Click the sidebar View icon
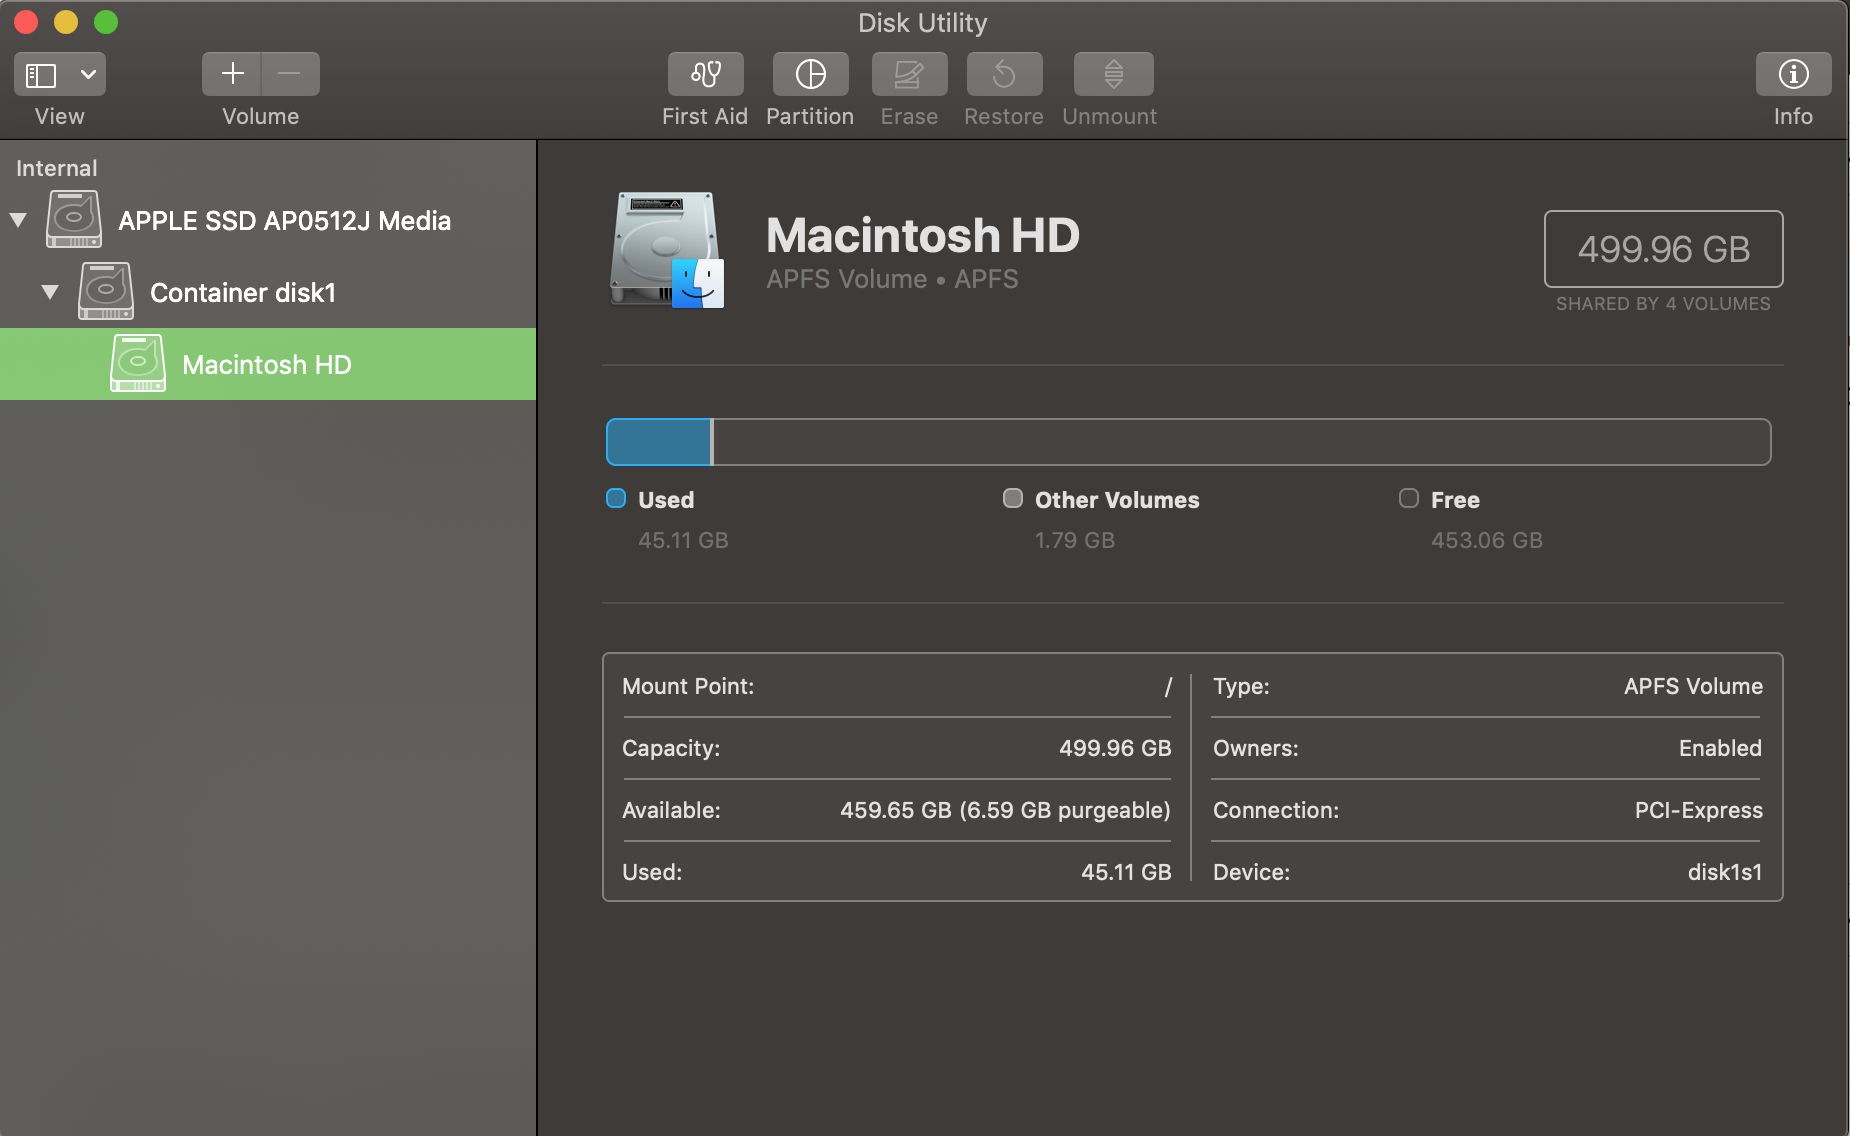The width and height of the screenshot is (1850, 1136). tap(41, 75)
